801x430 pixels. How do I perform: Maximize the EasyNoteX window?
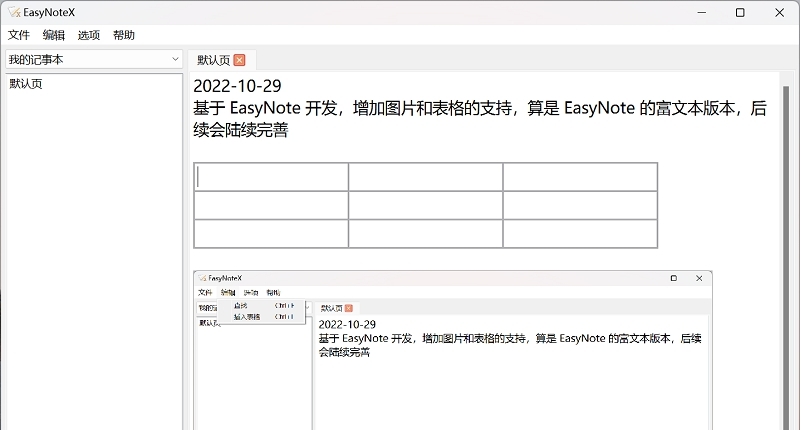coord(740,12)
